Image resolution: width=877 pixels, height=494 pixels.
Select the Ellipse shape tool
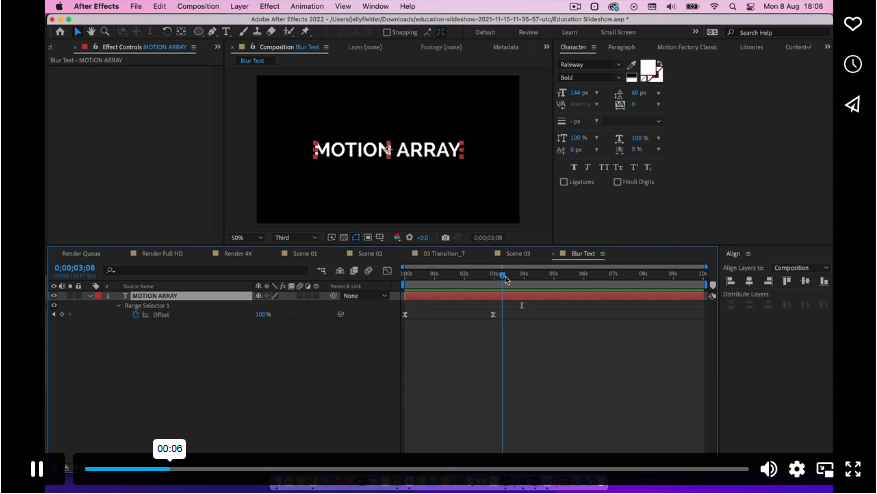198,32
